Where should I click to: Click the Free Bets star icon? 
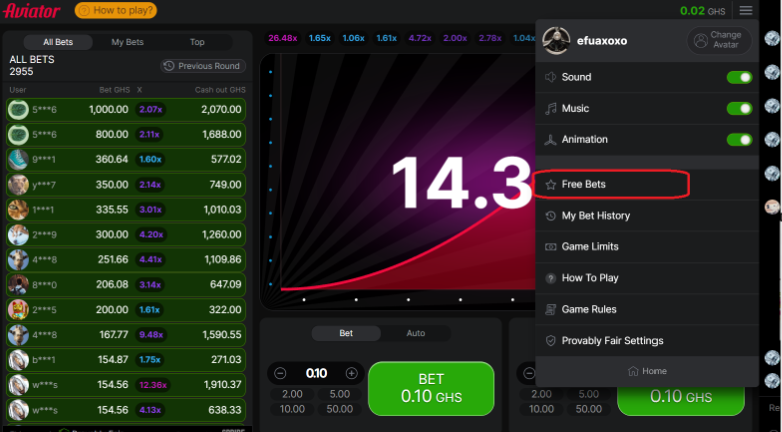pyautogui.click(x=551, y=185)
